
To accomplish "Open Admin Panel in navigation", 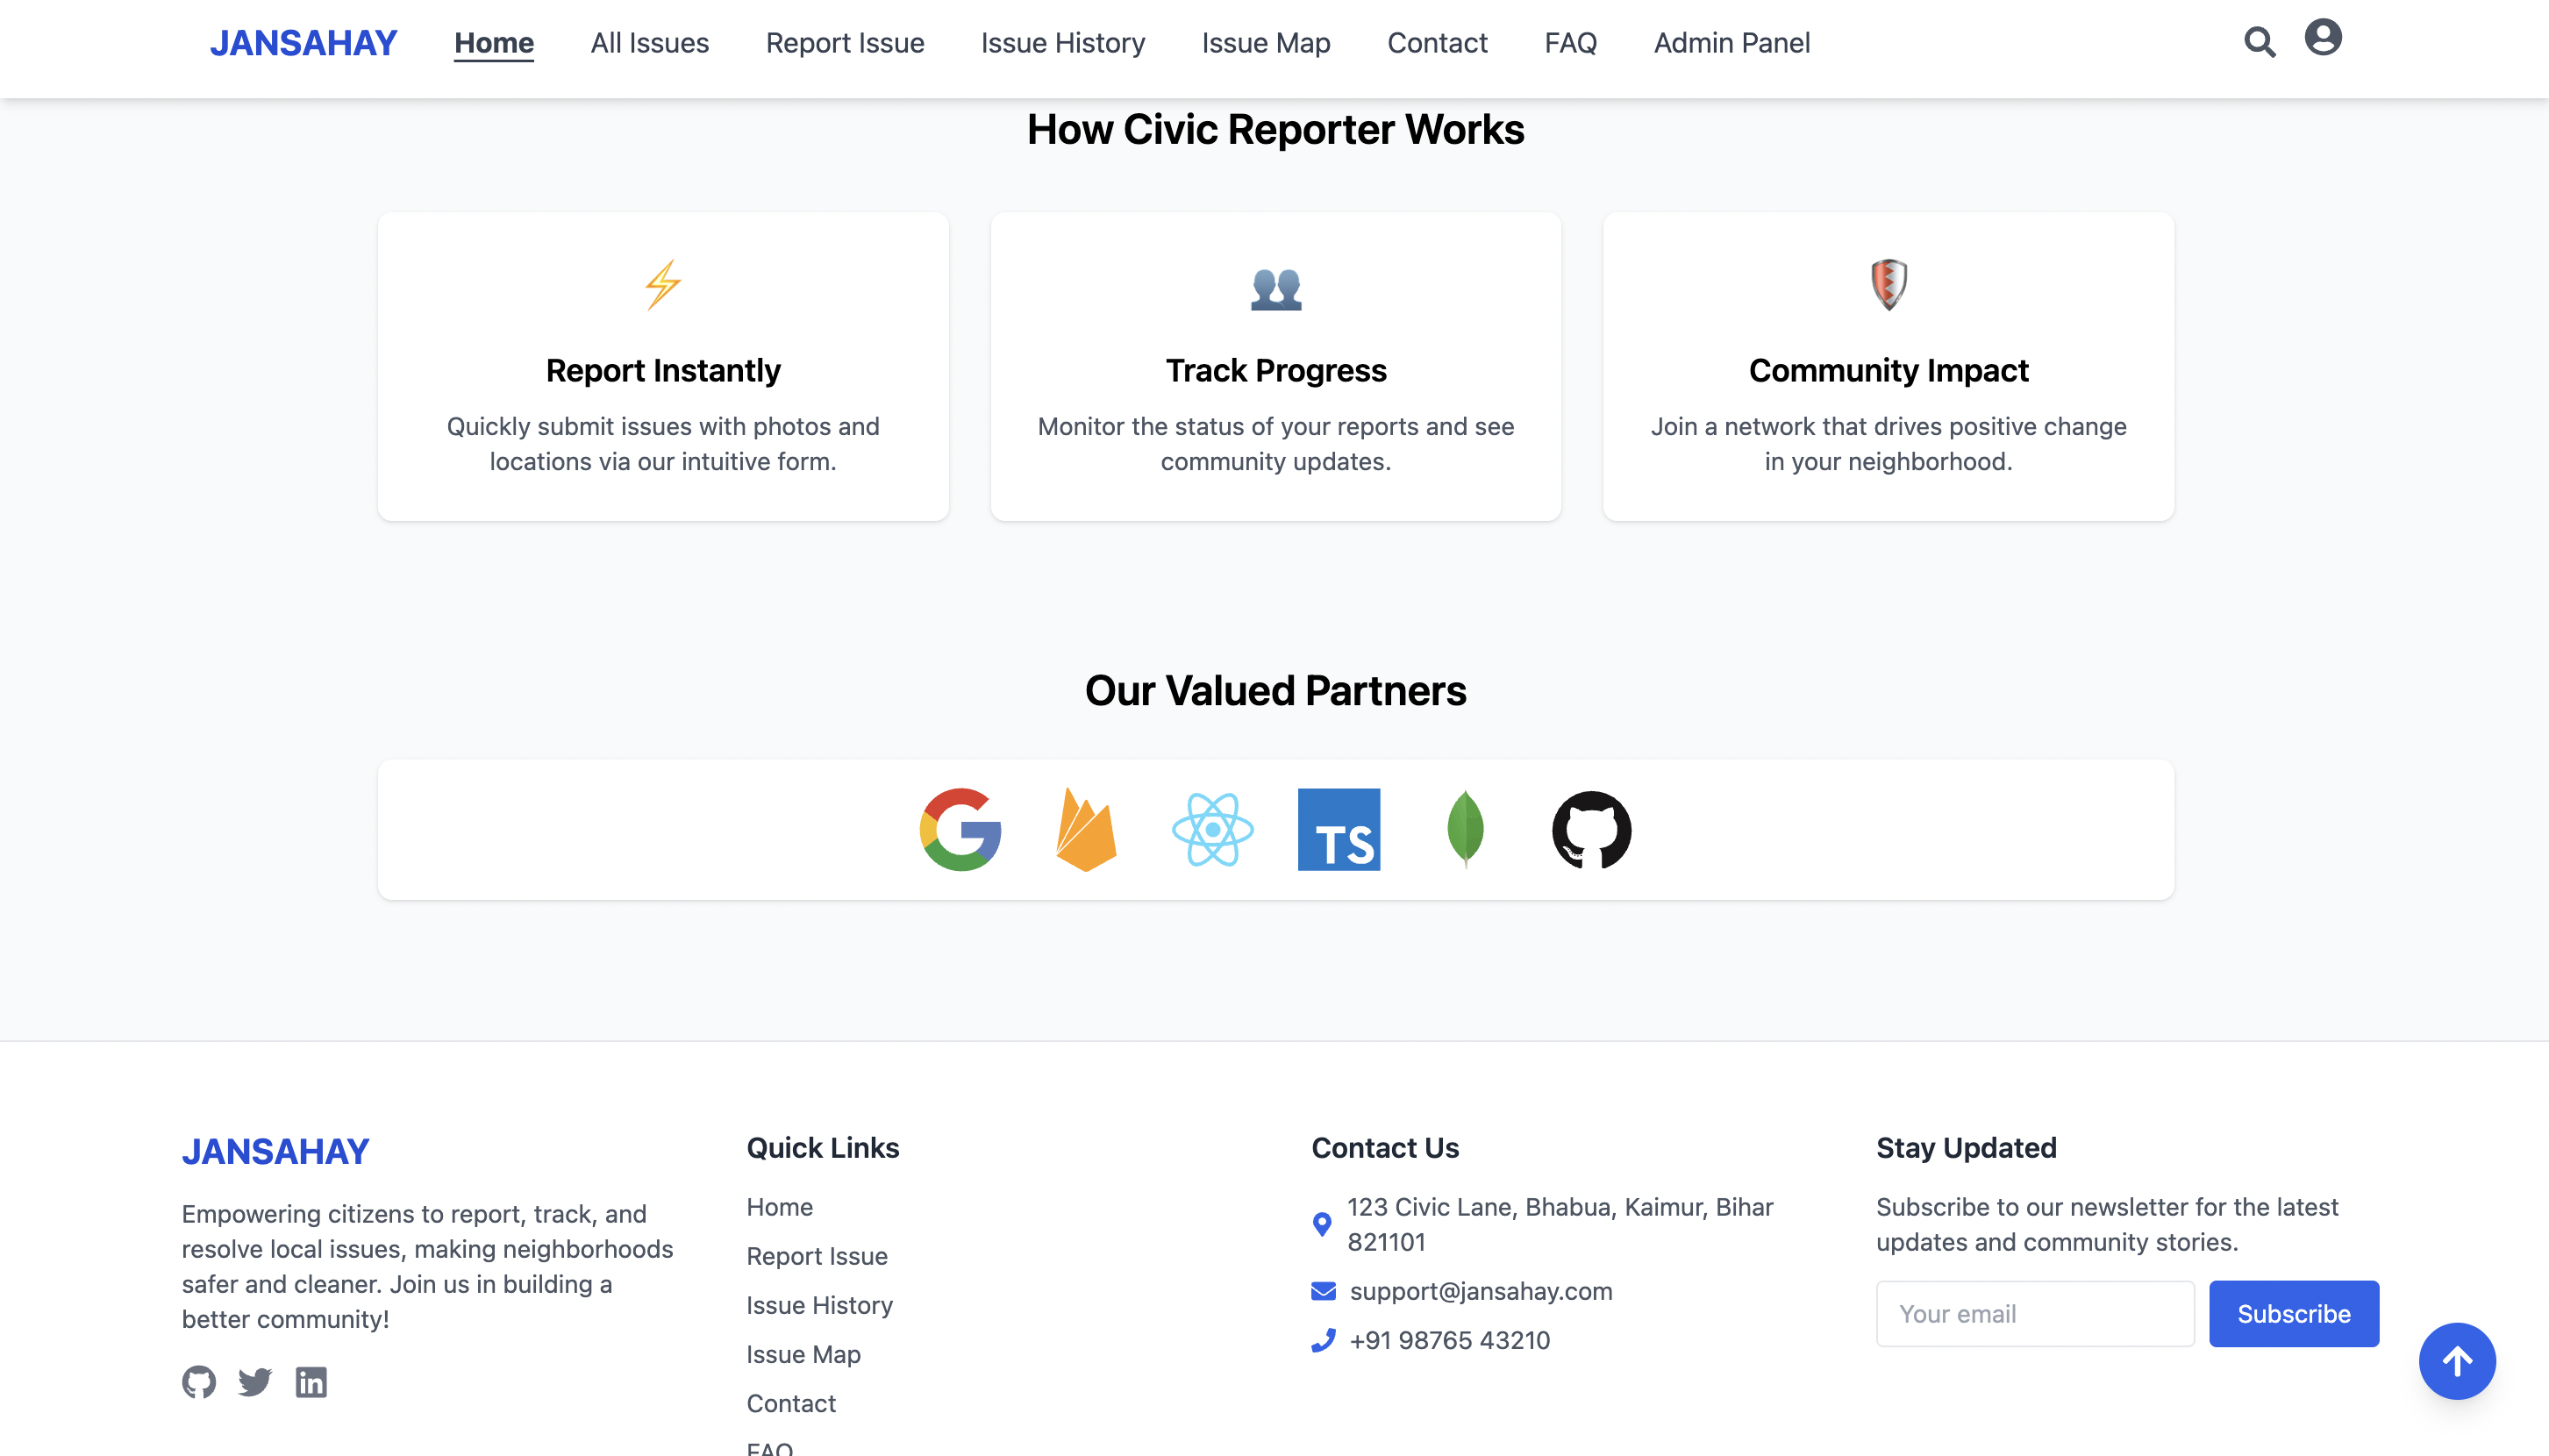I will (1731, 43).
